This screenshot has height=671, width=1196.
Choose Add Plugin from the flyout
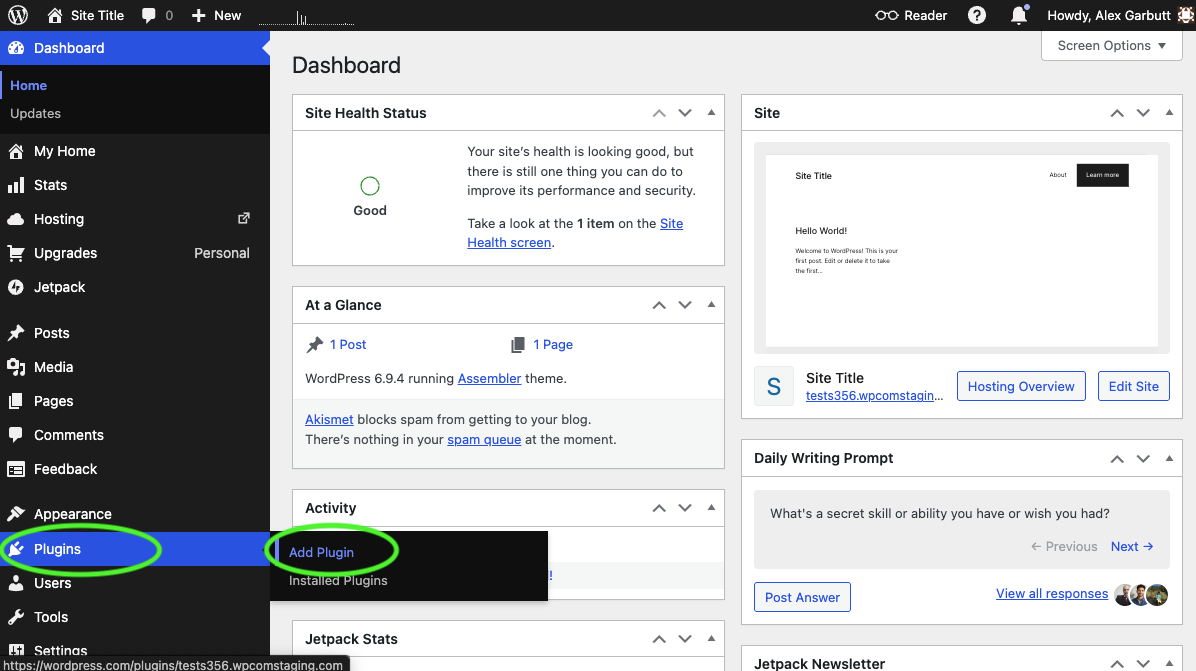coord(321,552)
